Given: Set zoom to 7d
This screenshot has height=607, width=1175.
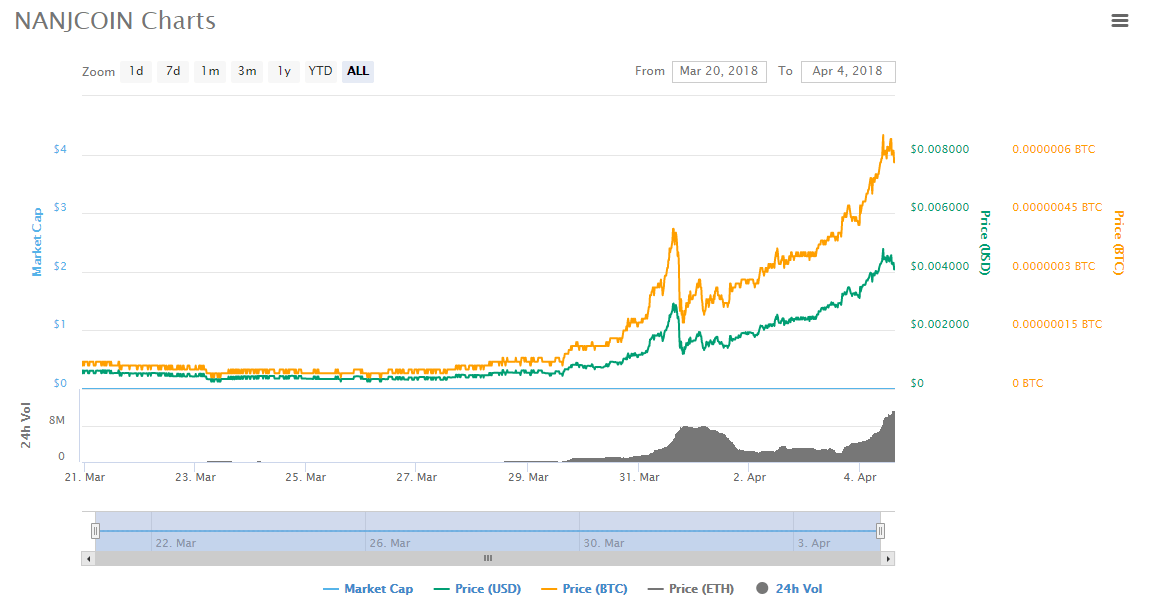Looking at the screenshot, I should click(173, 71).
